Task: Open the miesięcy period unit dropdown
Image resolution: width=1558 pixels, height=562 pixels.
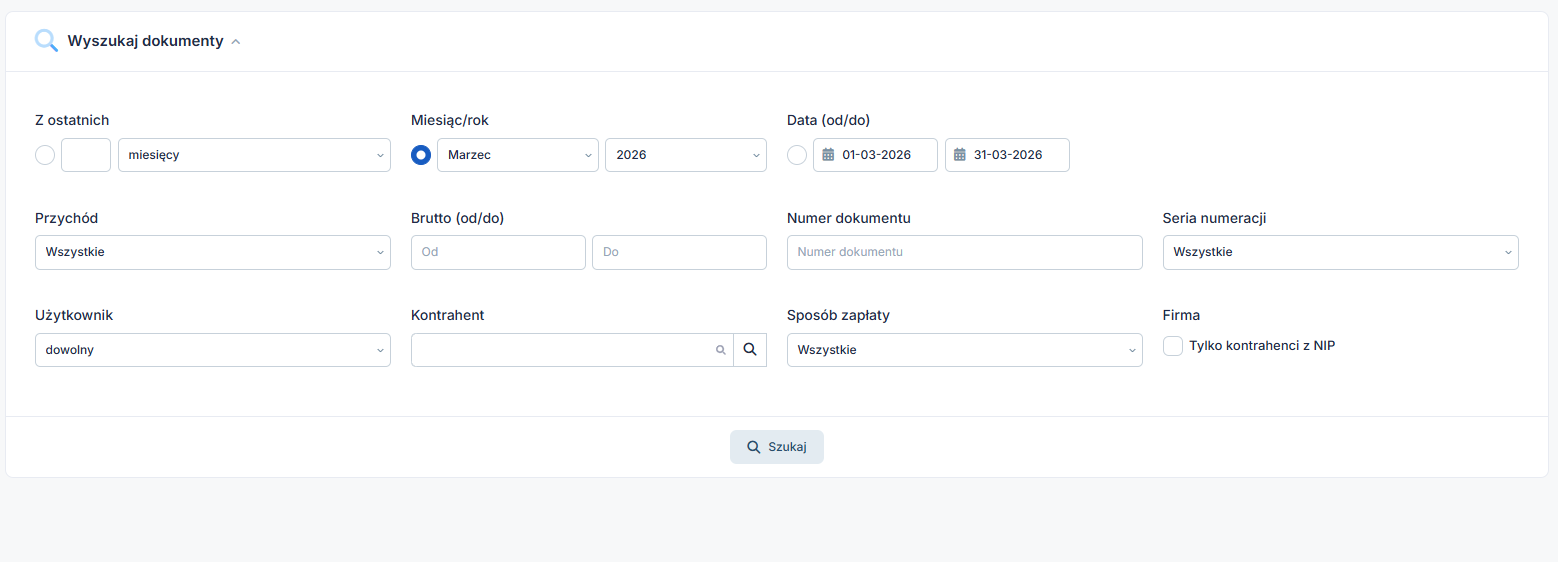Action: [254, 155]
